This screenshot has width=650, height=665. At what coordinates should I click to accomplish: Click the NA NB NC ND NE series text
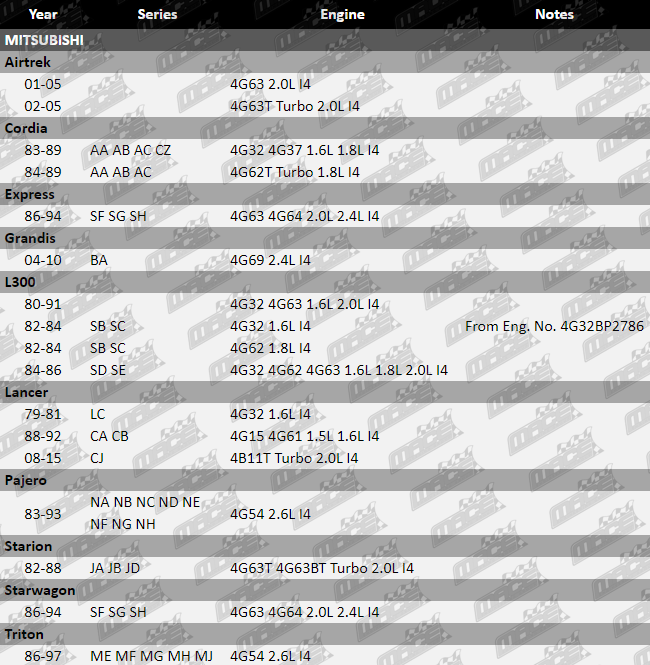(145, 503)
